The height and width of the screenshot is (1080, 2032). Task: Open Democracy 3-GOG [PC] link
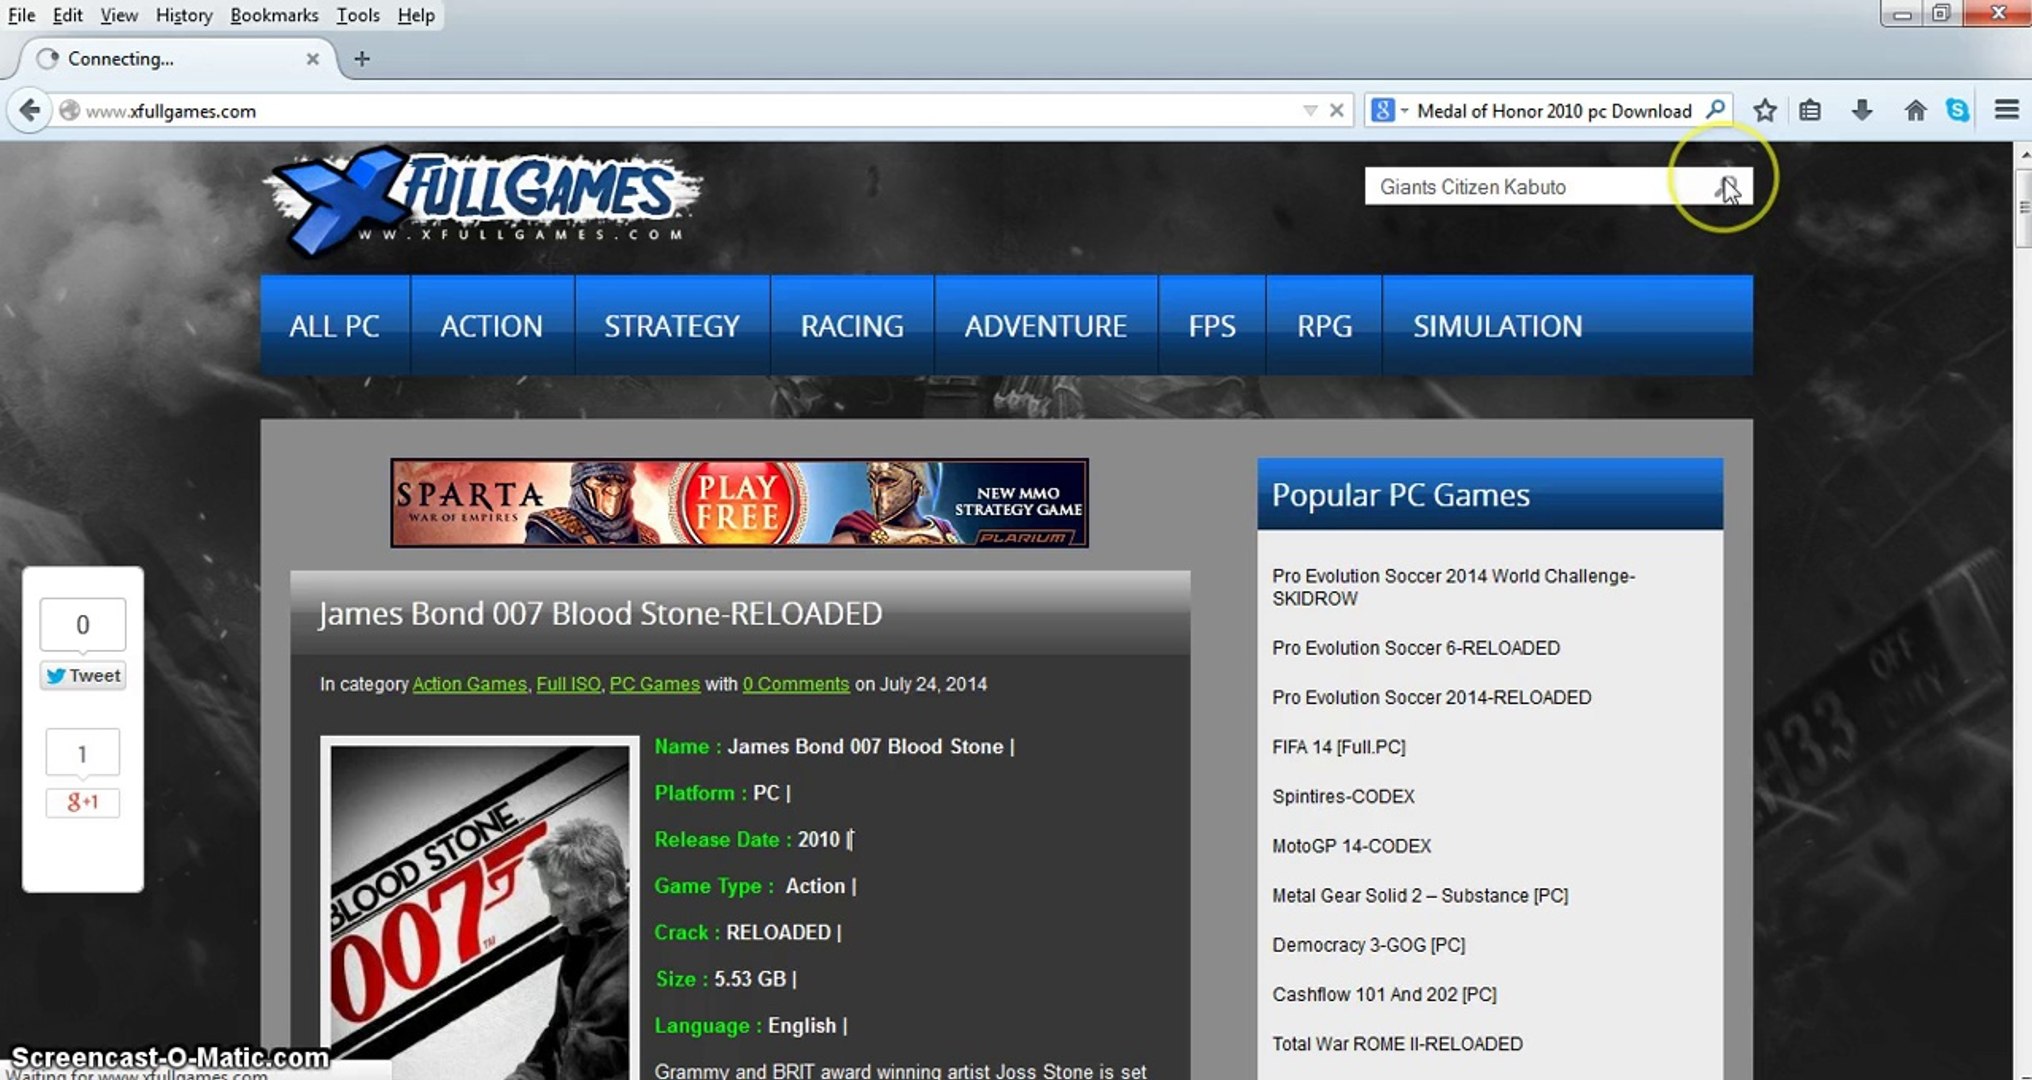pos(1368,945)
